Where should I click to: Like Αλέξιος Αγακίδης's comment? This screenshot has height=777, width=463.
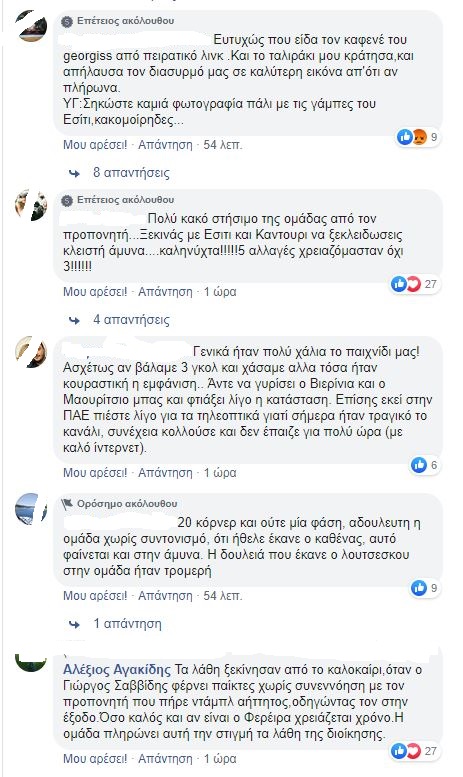[95, 758]
